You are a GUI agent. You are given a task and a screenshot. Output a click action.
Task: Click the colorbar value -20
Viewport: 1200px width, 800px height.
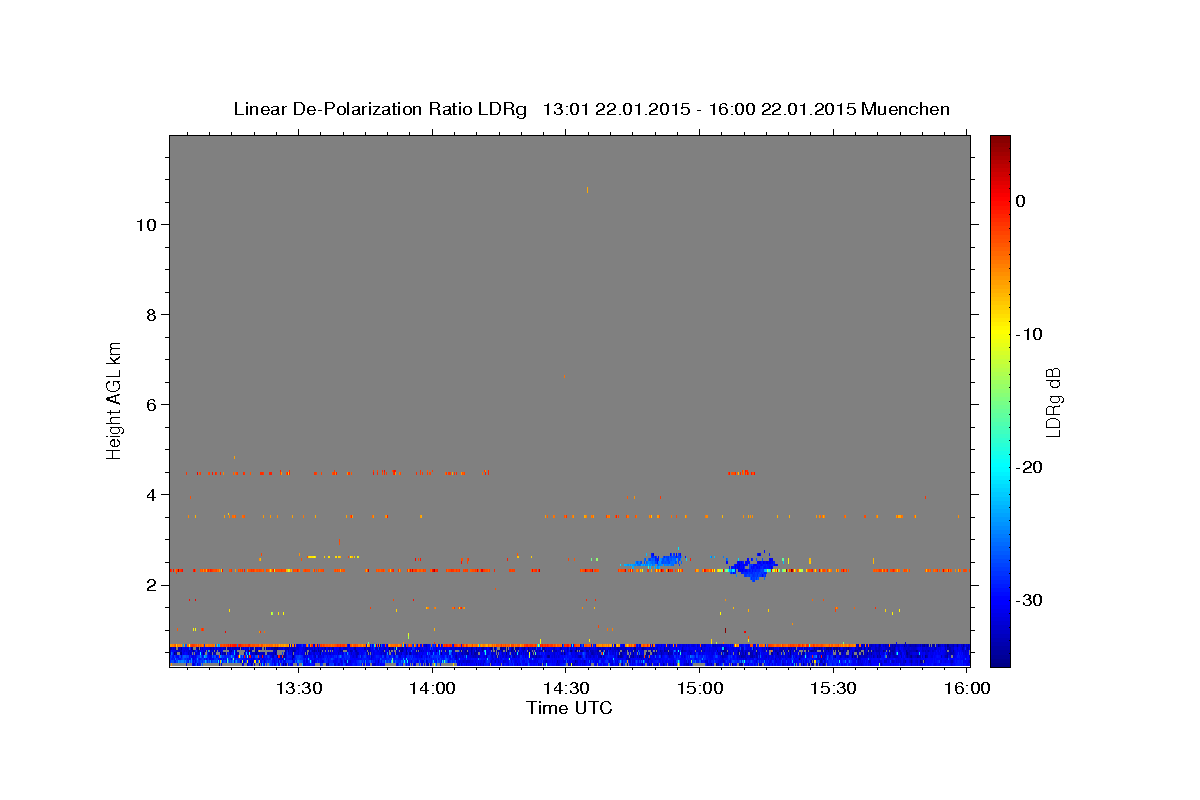pyautogui.click(x=1029, y=467)
